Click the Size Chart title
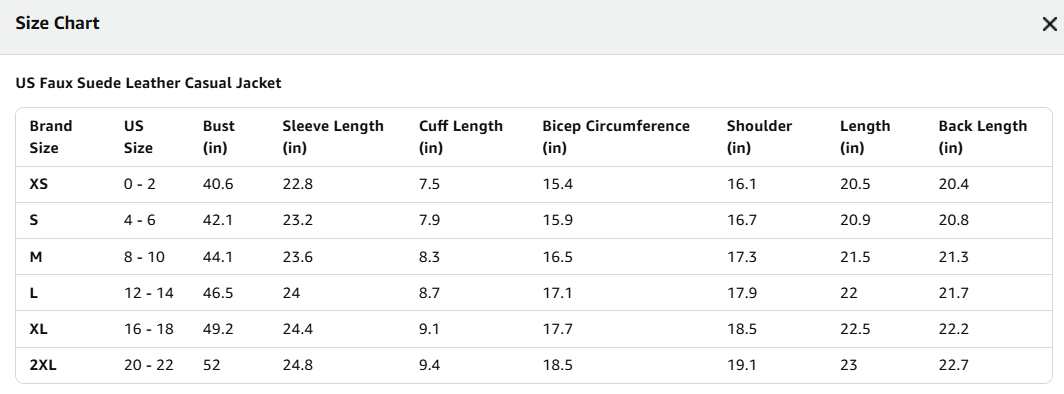The height and width of the screenshot is (394, 1064). (x=57, y=23)
